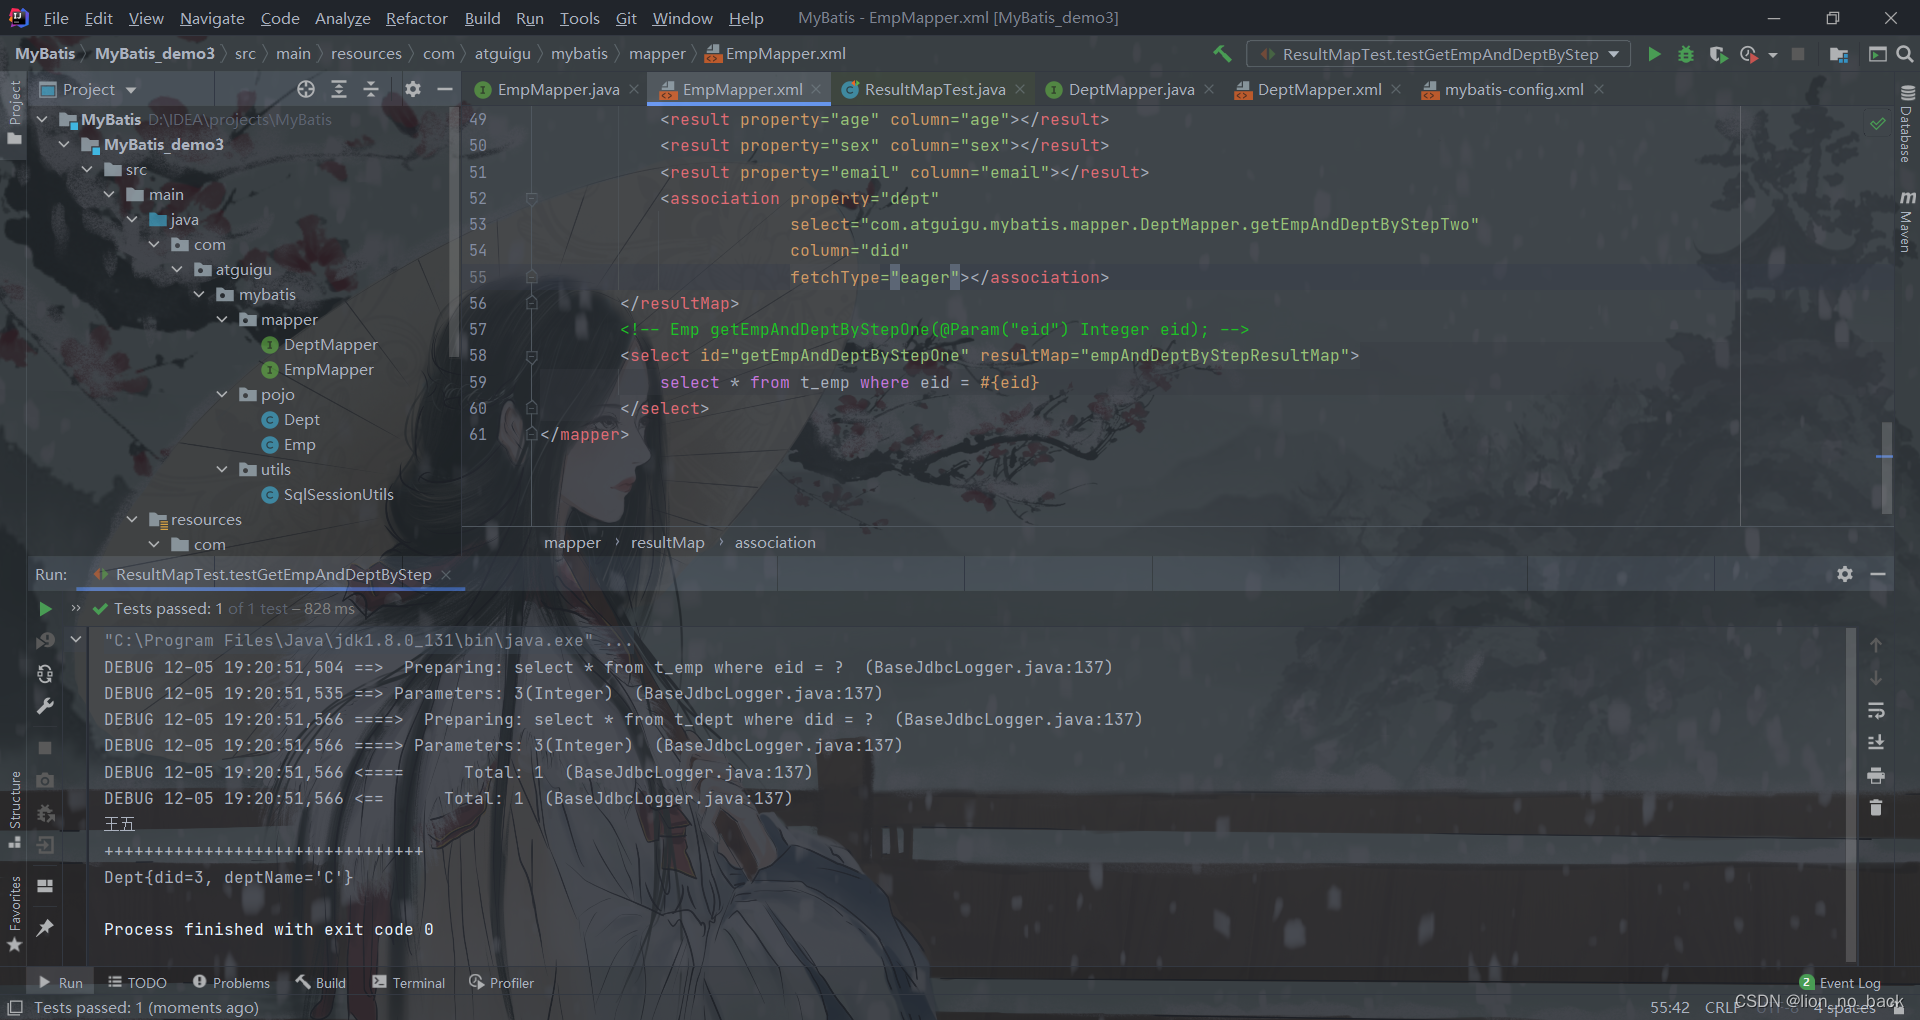Rerun the test from Run panel
This screenshot has width=1920, height=1020.
[45, 608]
